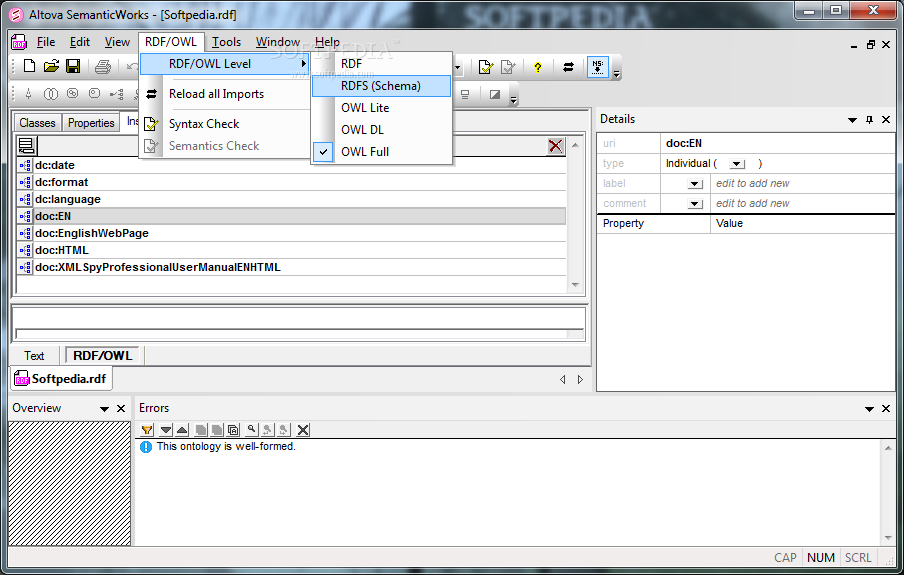Expand second toolbar overflow options arrow
Screen dimensions: 904x575
(x=514, y=101)
